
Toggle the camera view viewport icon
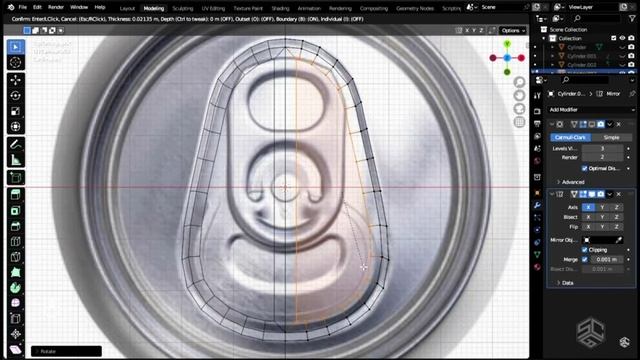click(519, 109)
